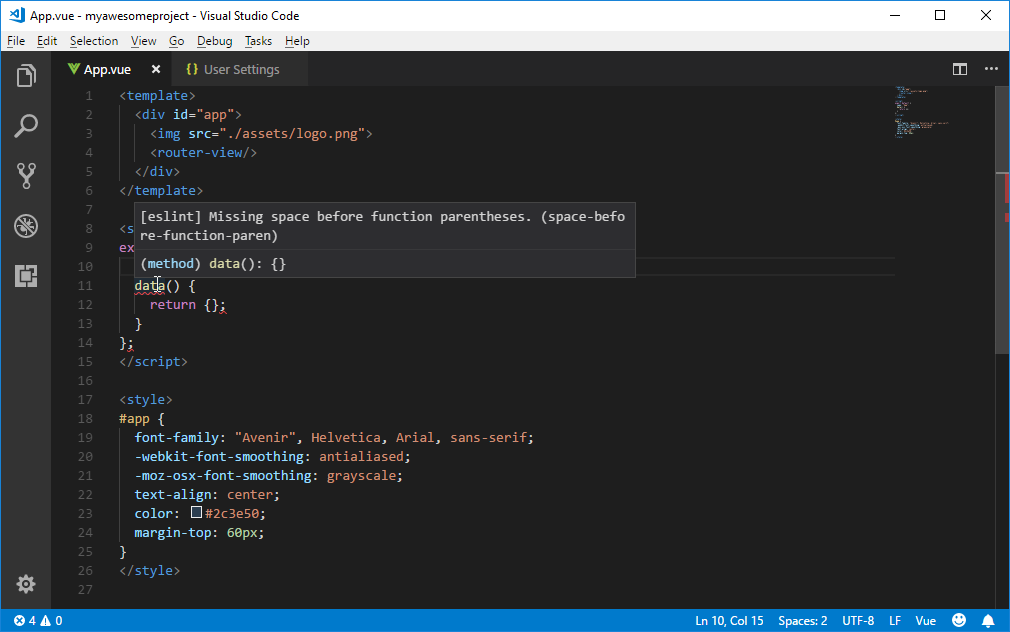
Task: Click the closing </script> tag
Action: click(x=153, y=361)
